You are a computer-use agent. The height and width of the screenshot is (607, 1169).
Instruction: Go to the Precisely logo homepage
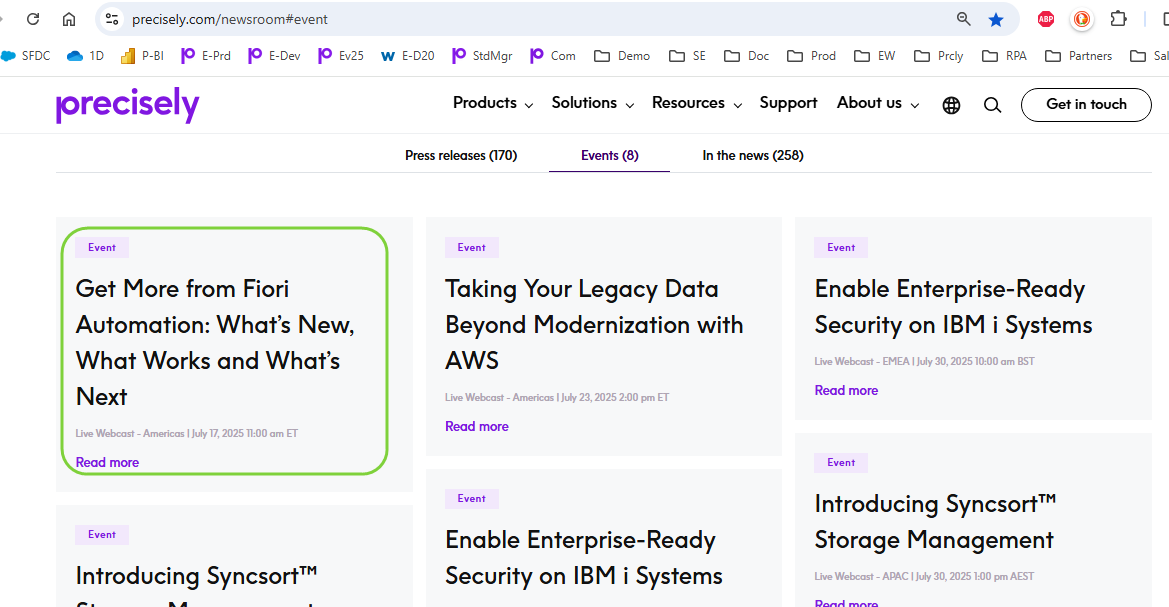pos(128,105)
